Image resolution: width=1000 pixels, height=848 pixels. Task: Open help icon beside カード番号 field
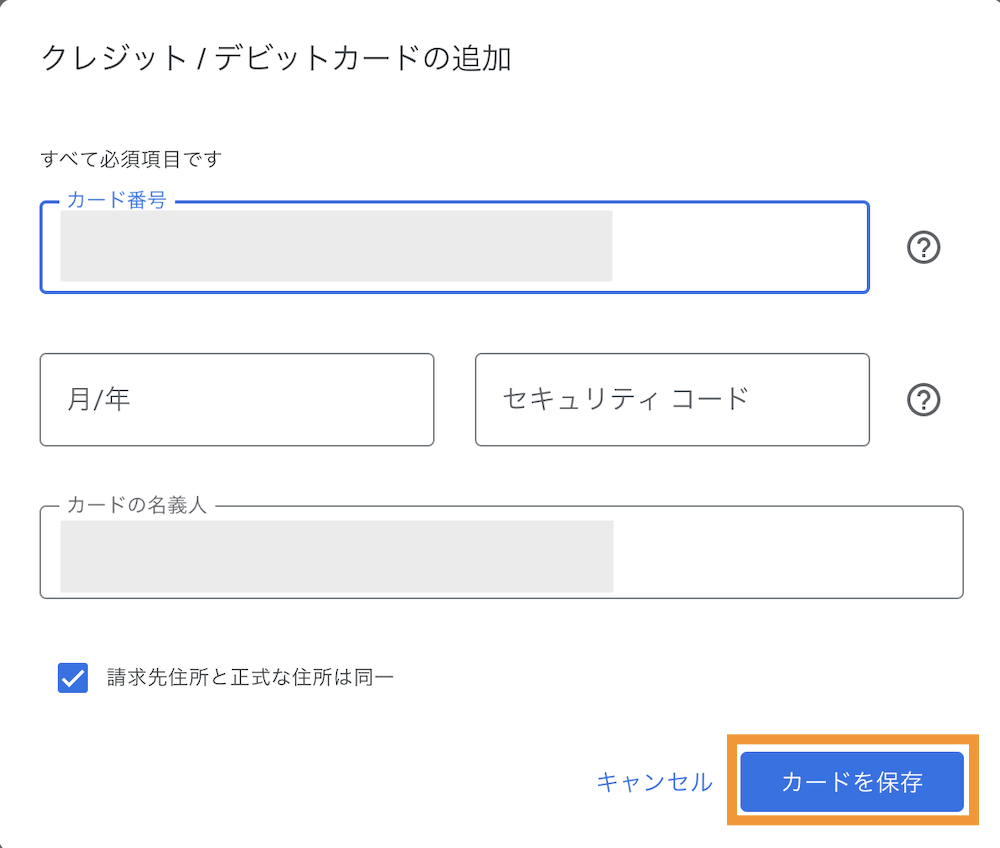click(923, 247)
